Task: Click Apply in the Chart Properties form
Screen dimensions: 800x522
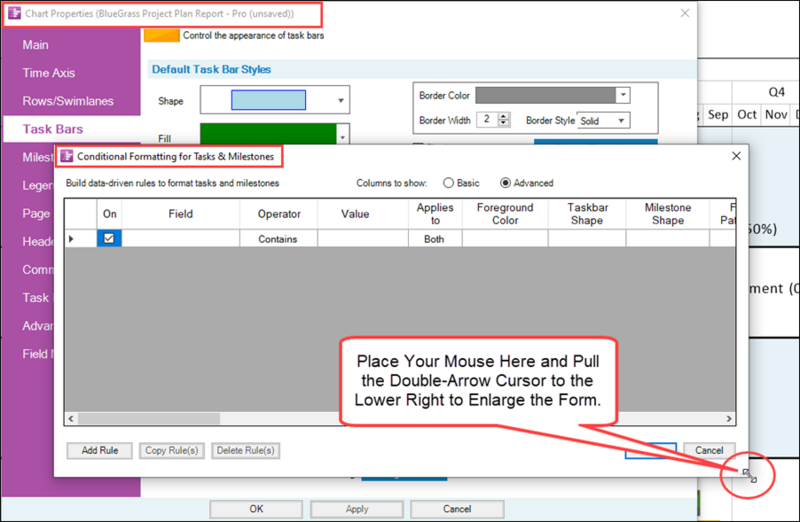Action: click(357, 509)
